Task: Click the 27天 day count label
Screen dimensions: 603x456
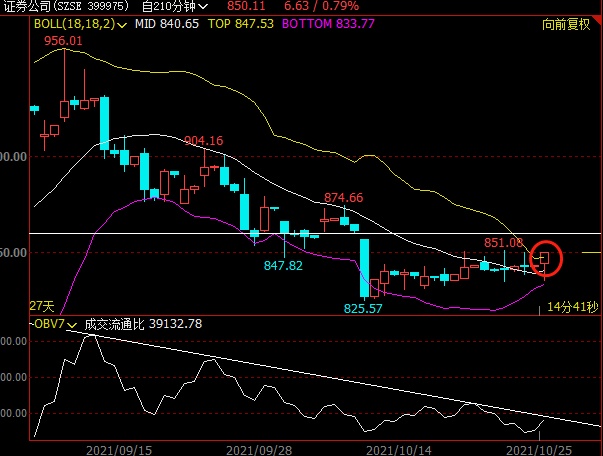Action: pyautogui.click(x=42, y=306)
